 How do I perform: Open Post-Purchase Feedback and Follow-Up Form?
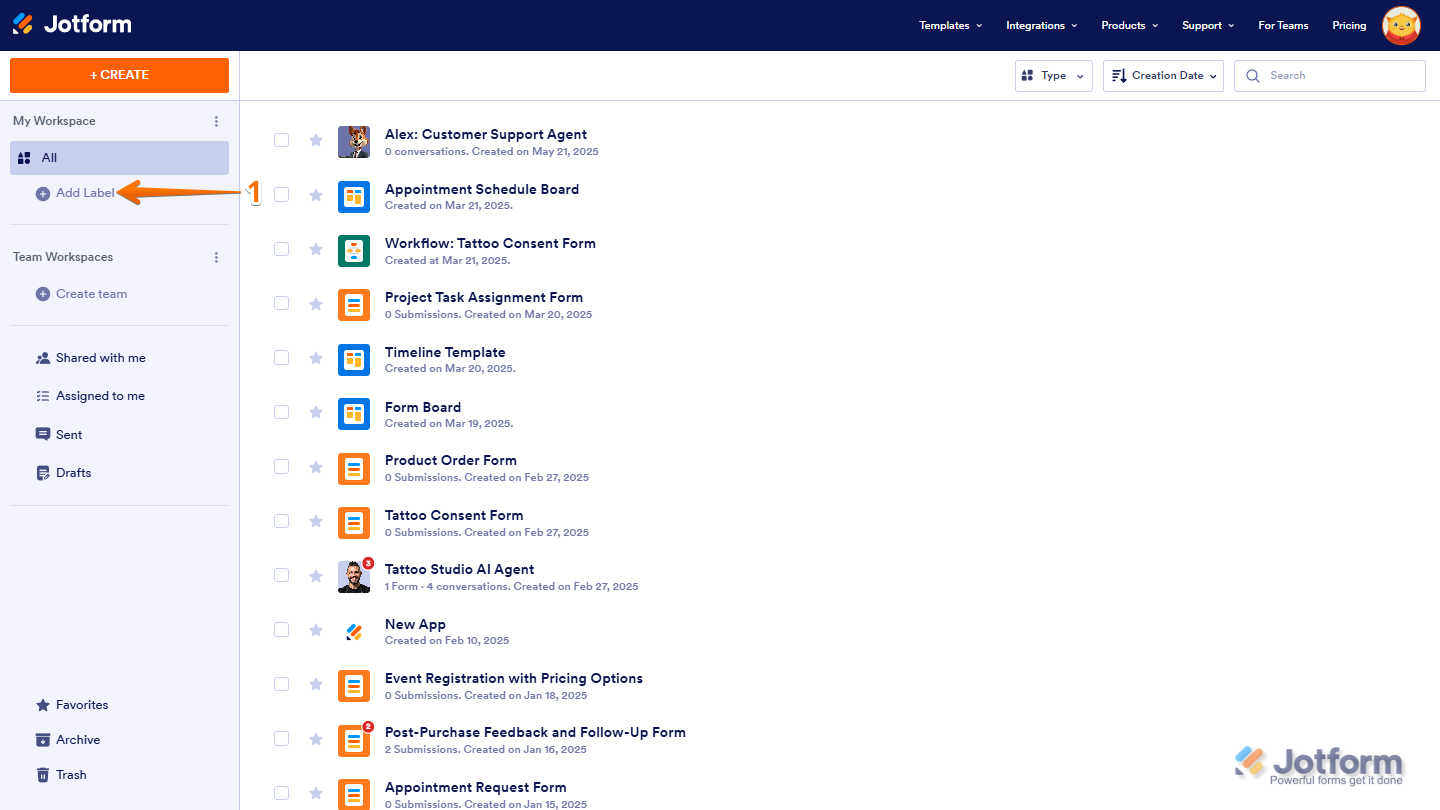tap(535, 732)
